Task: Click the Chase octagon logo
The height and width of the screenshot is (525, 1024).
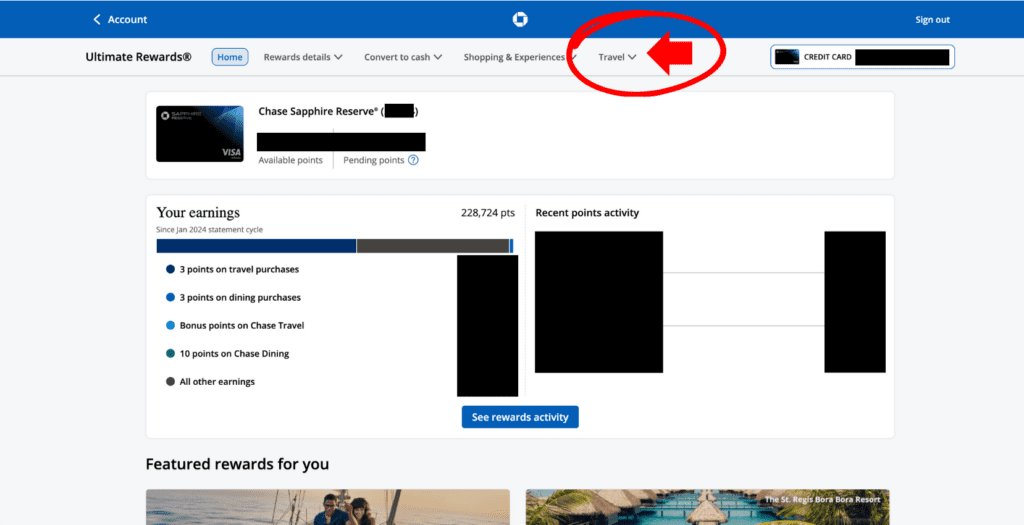Action: [520, 20]
